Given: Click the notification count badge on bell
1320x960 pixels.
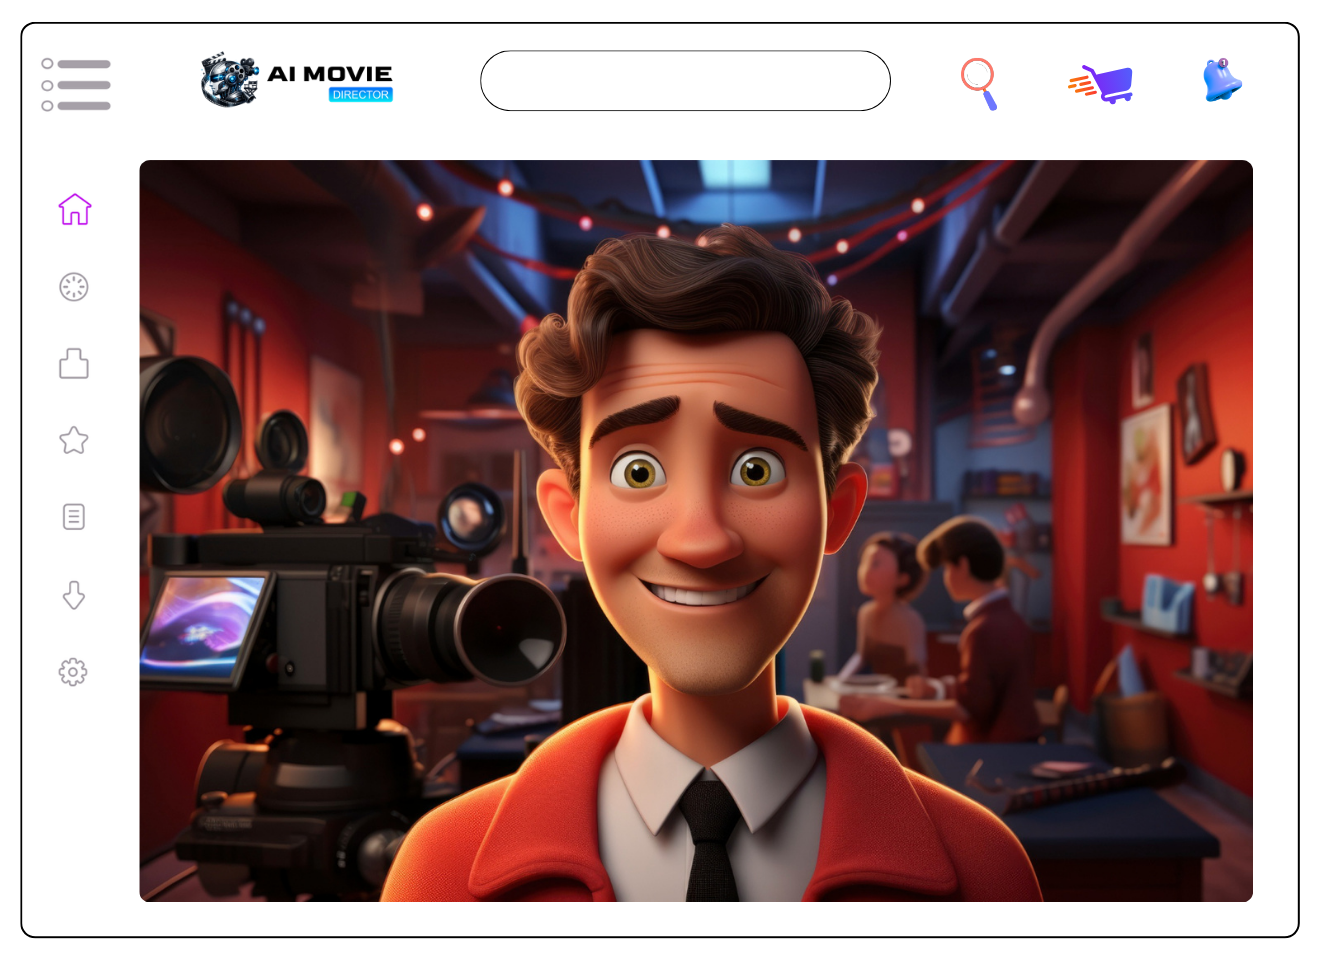Looking at the screenshot, I should [x=1223, y=63].
